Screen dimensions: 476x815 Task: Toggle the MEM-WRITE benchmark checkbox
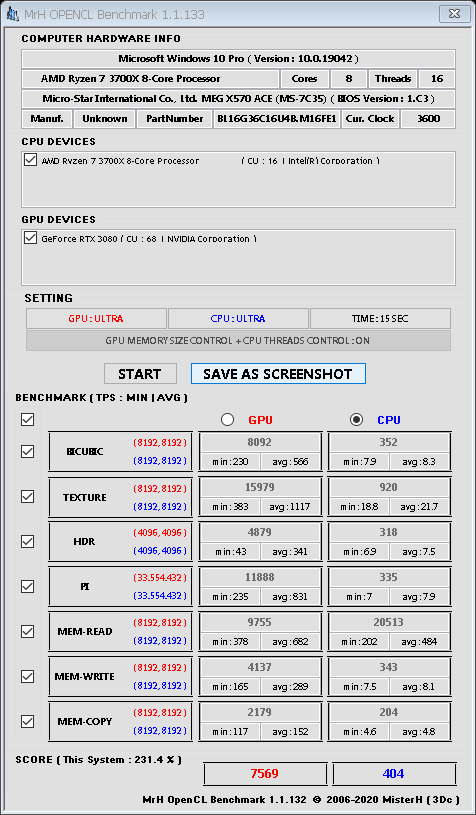[x=28, y=676]
